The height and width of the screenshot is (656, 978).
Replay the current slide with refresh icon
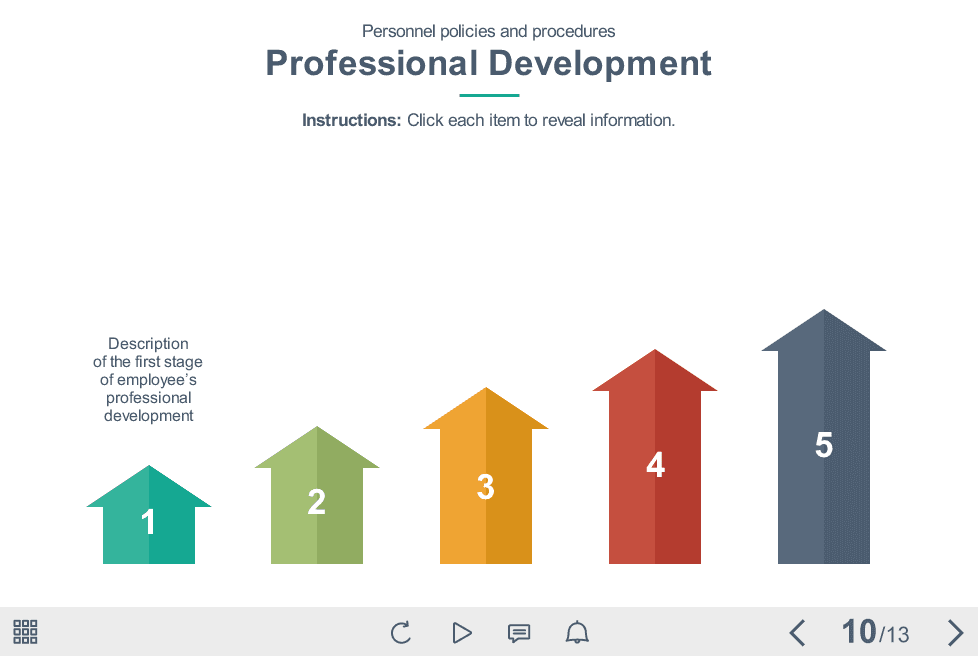(x=401, y=632)
